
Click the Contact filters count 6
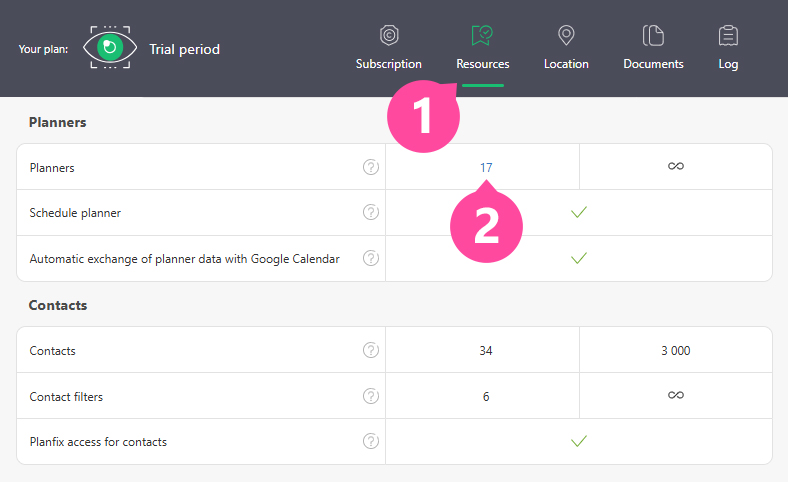(x=486, y=397)
